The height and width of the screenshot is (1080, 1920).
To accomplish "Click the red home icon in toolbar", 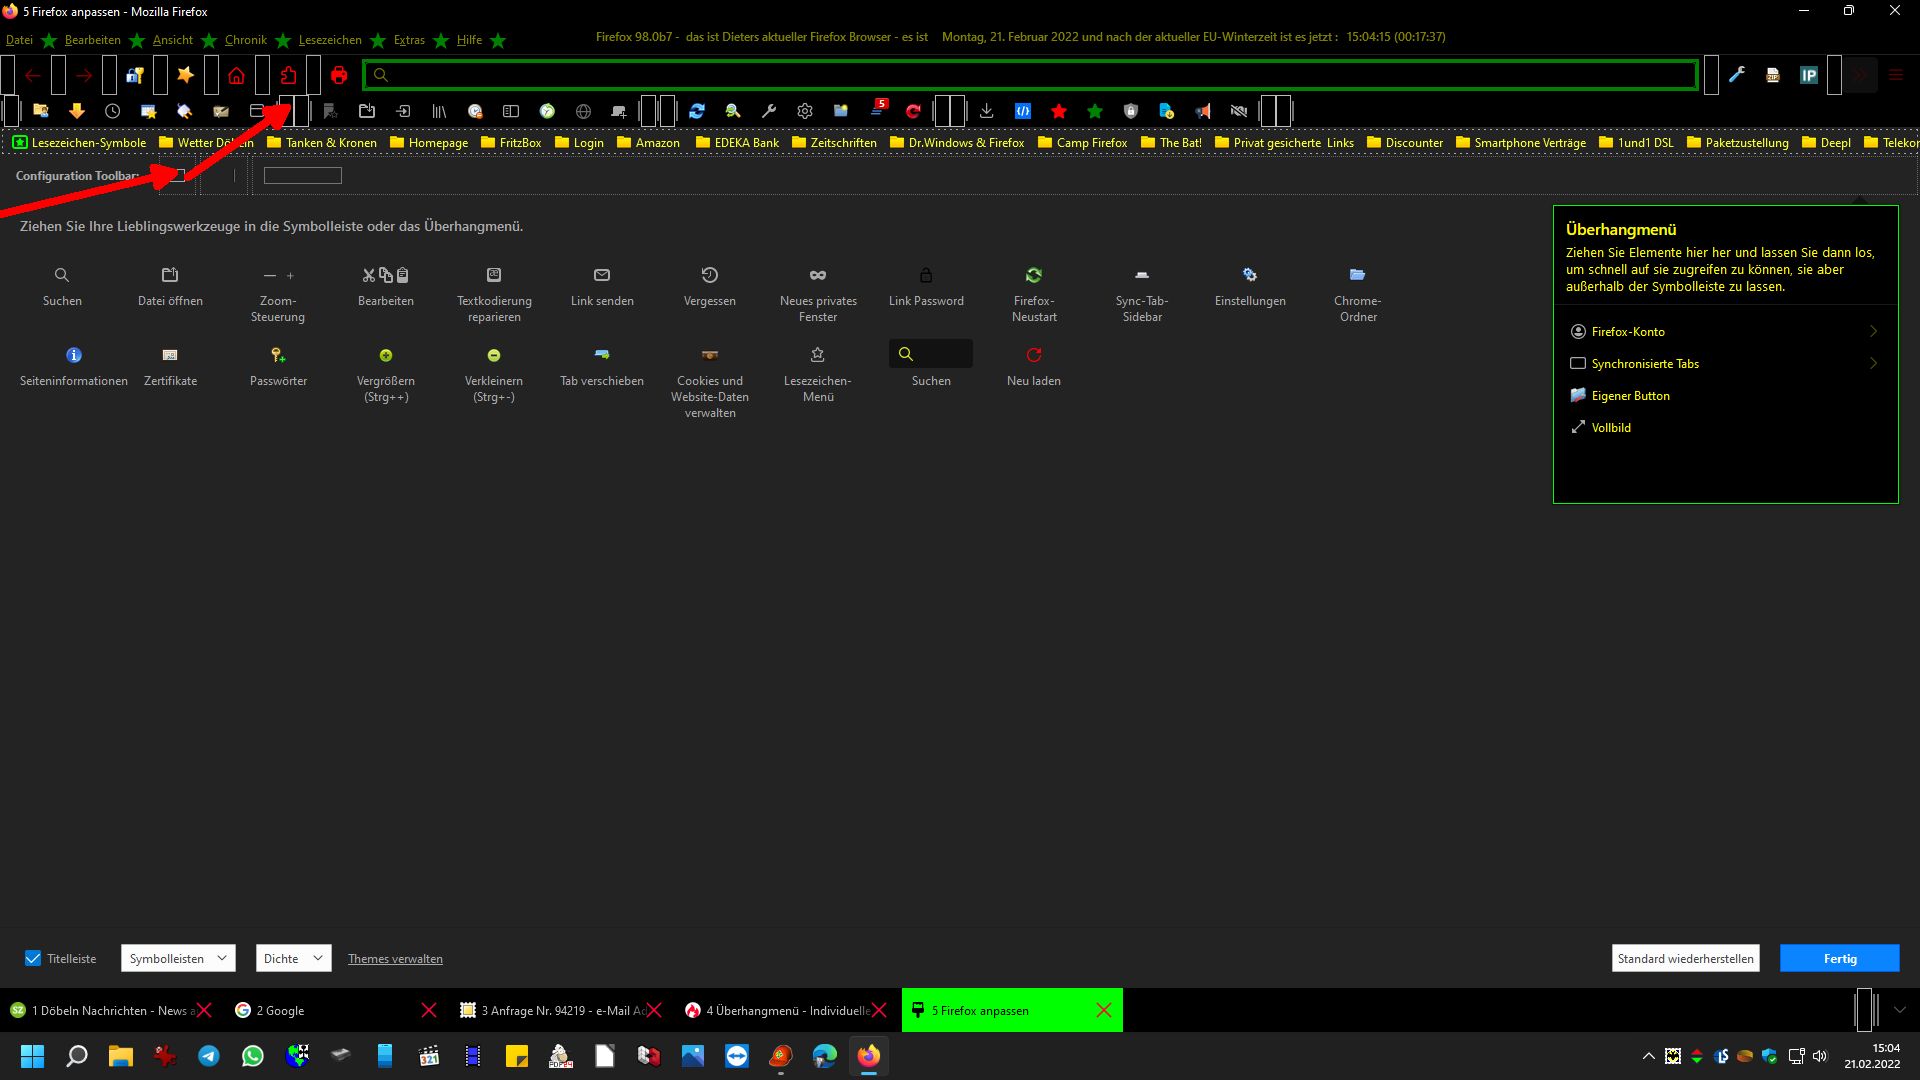I will [x=236, y=75].
